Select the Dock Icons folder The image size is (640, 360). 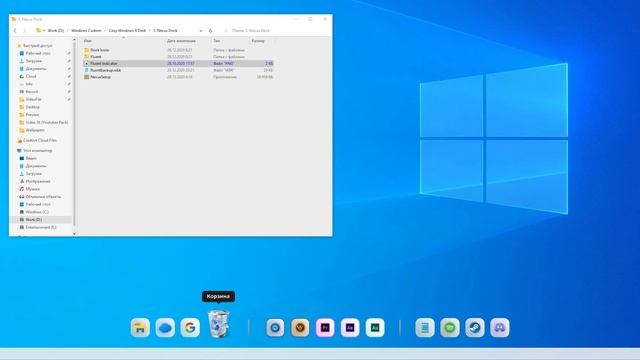coord(178,50)
